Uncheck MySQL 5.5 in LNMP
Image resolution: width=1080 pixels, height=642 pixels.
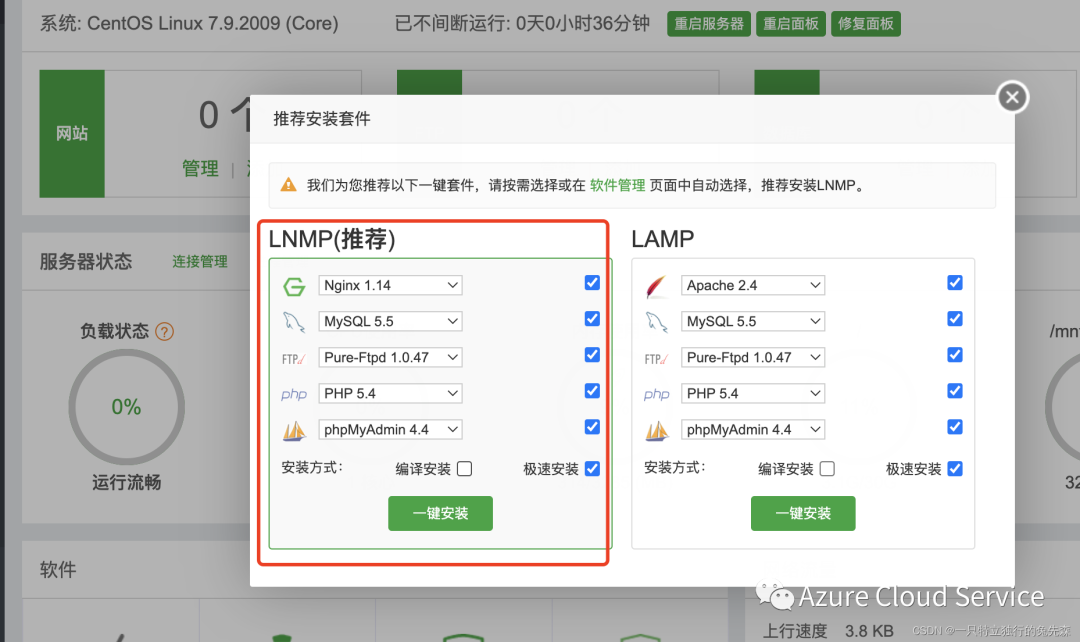coord(592,319)
